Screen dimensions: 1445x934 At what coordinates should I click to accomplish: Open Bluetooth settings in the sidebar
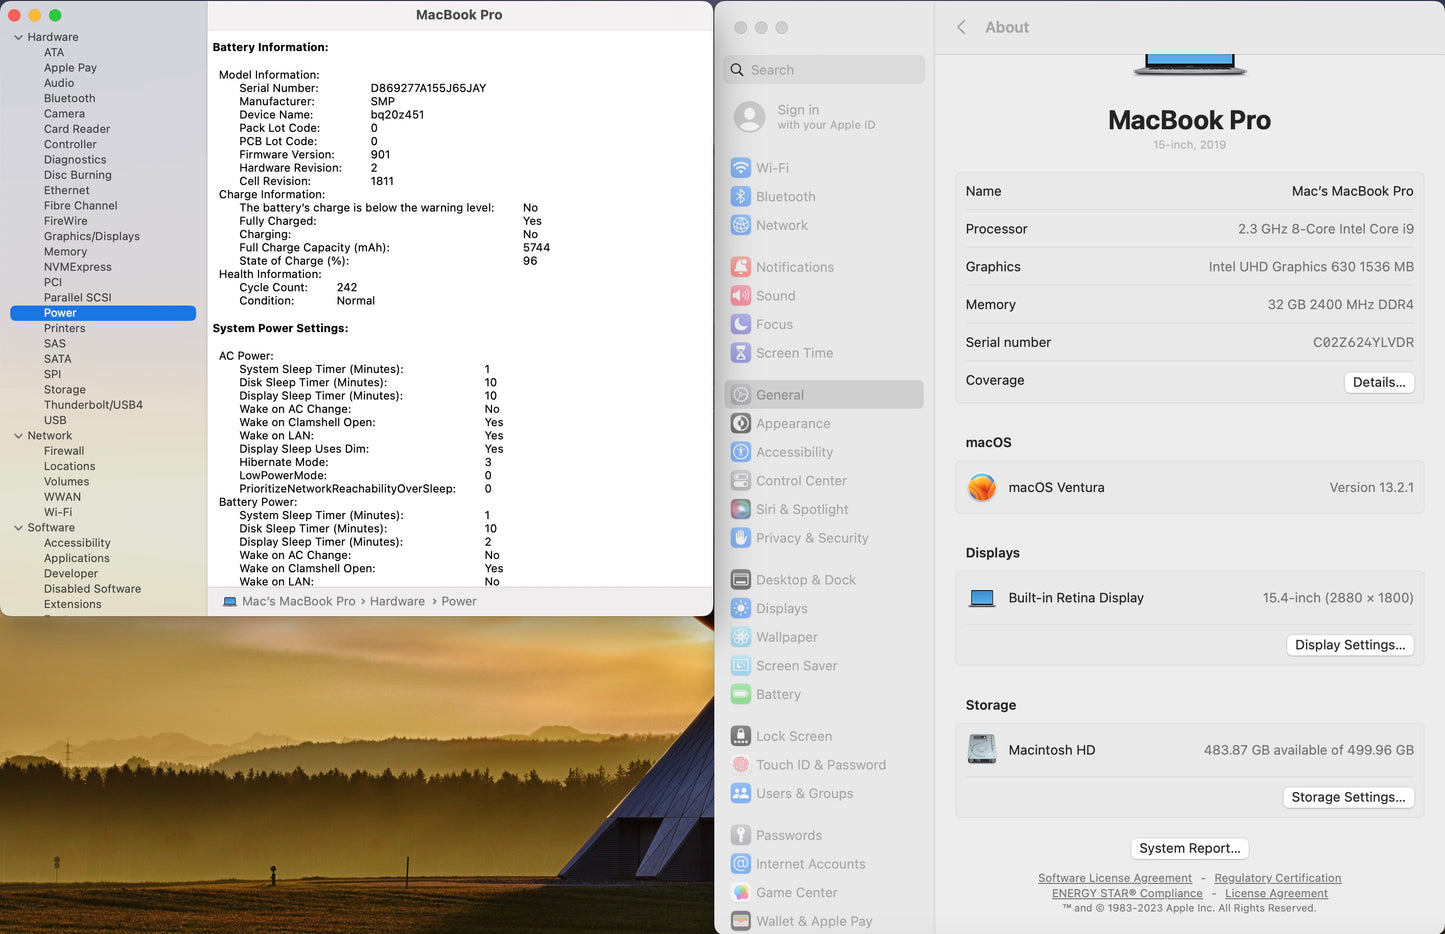coord(786,196)
